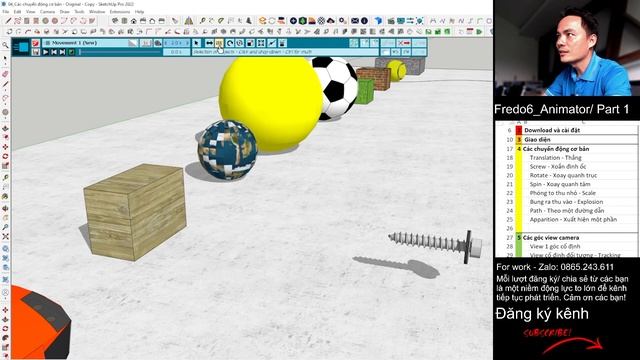Select the Translation movement icon in Animator toolbar

point(209,43)
